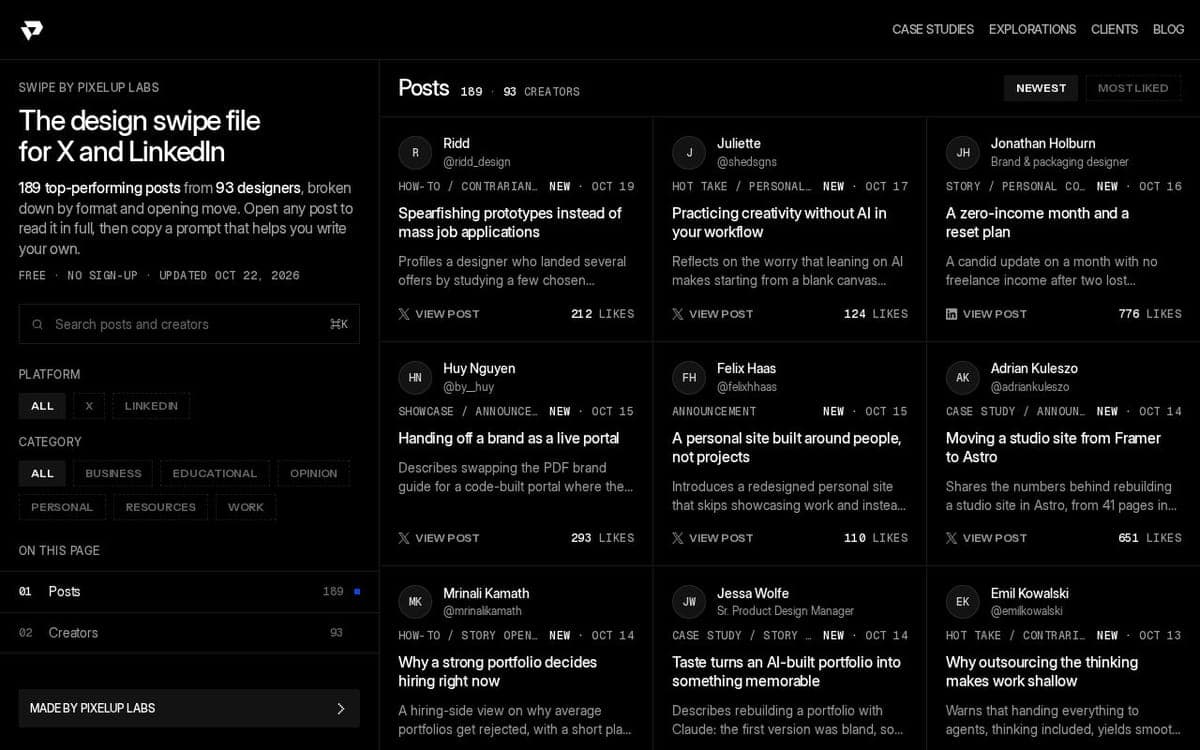The height and width of the screenshot is (750, 1200).
Task: Open Juliette's avatar icon
Action: pyautogui.click(x=689, y=152)
